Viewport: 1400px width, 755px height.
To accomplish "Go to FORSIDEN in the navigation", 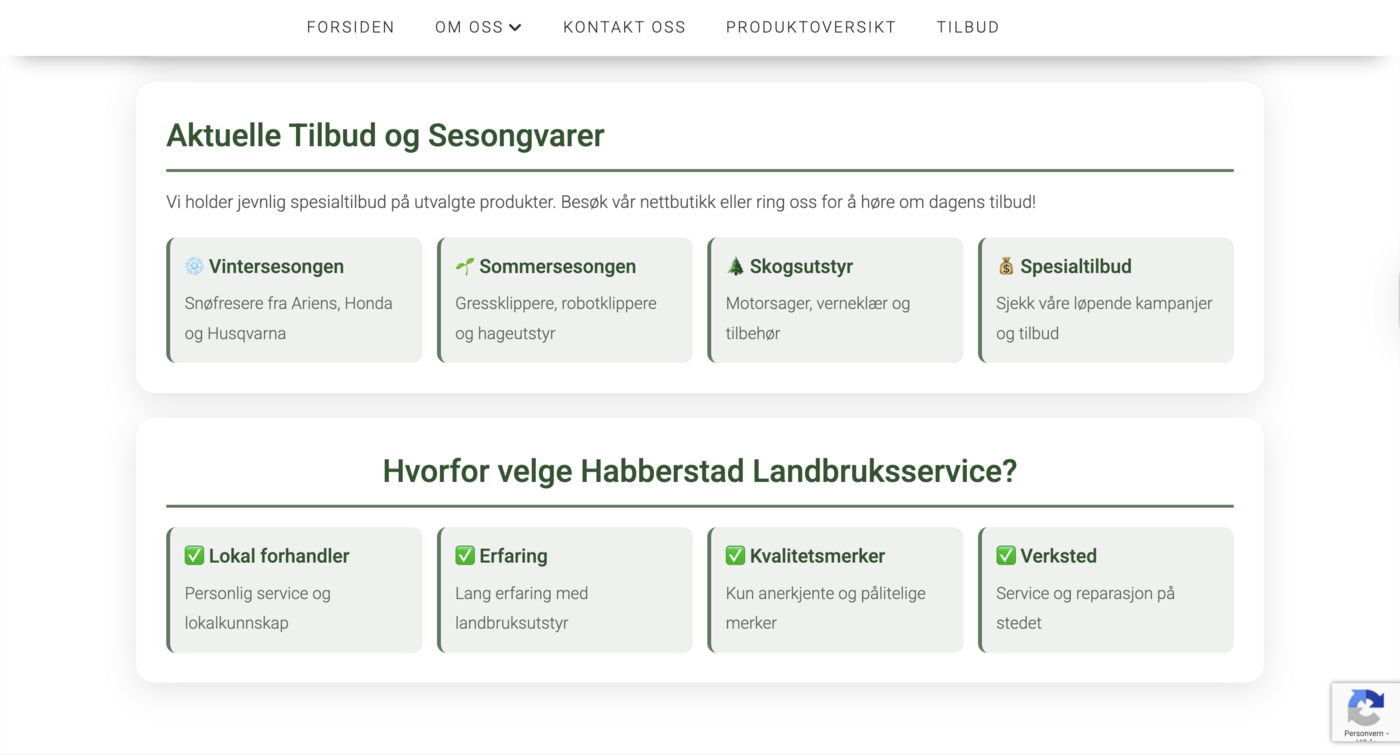I will point(350,27).
